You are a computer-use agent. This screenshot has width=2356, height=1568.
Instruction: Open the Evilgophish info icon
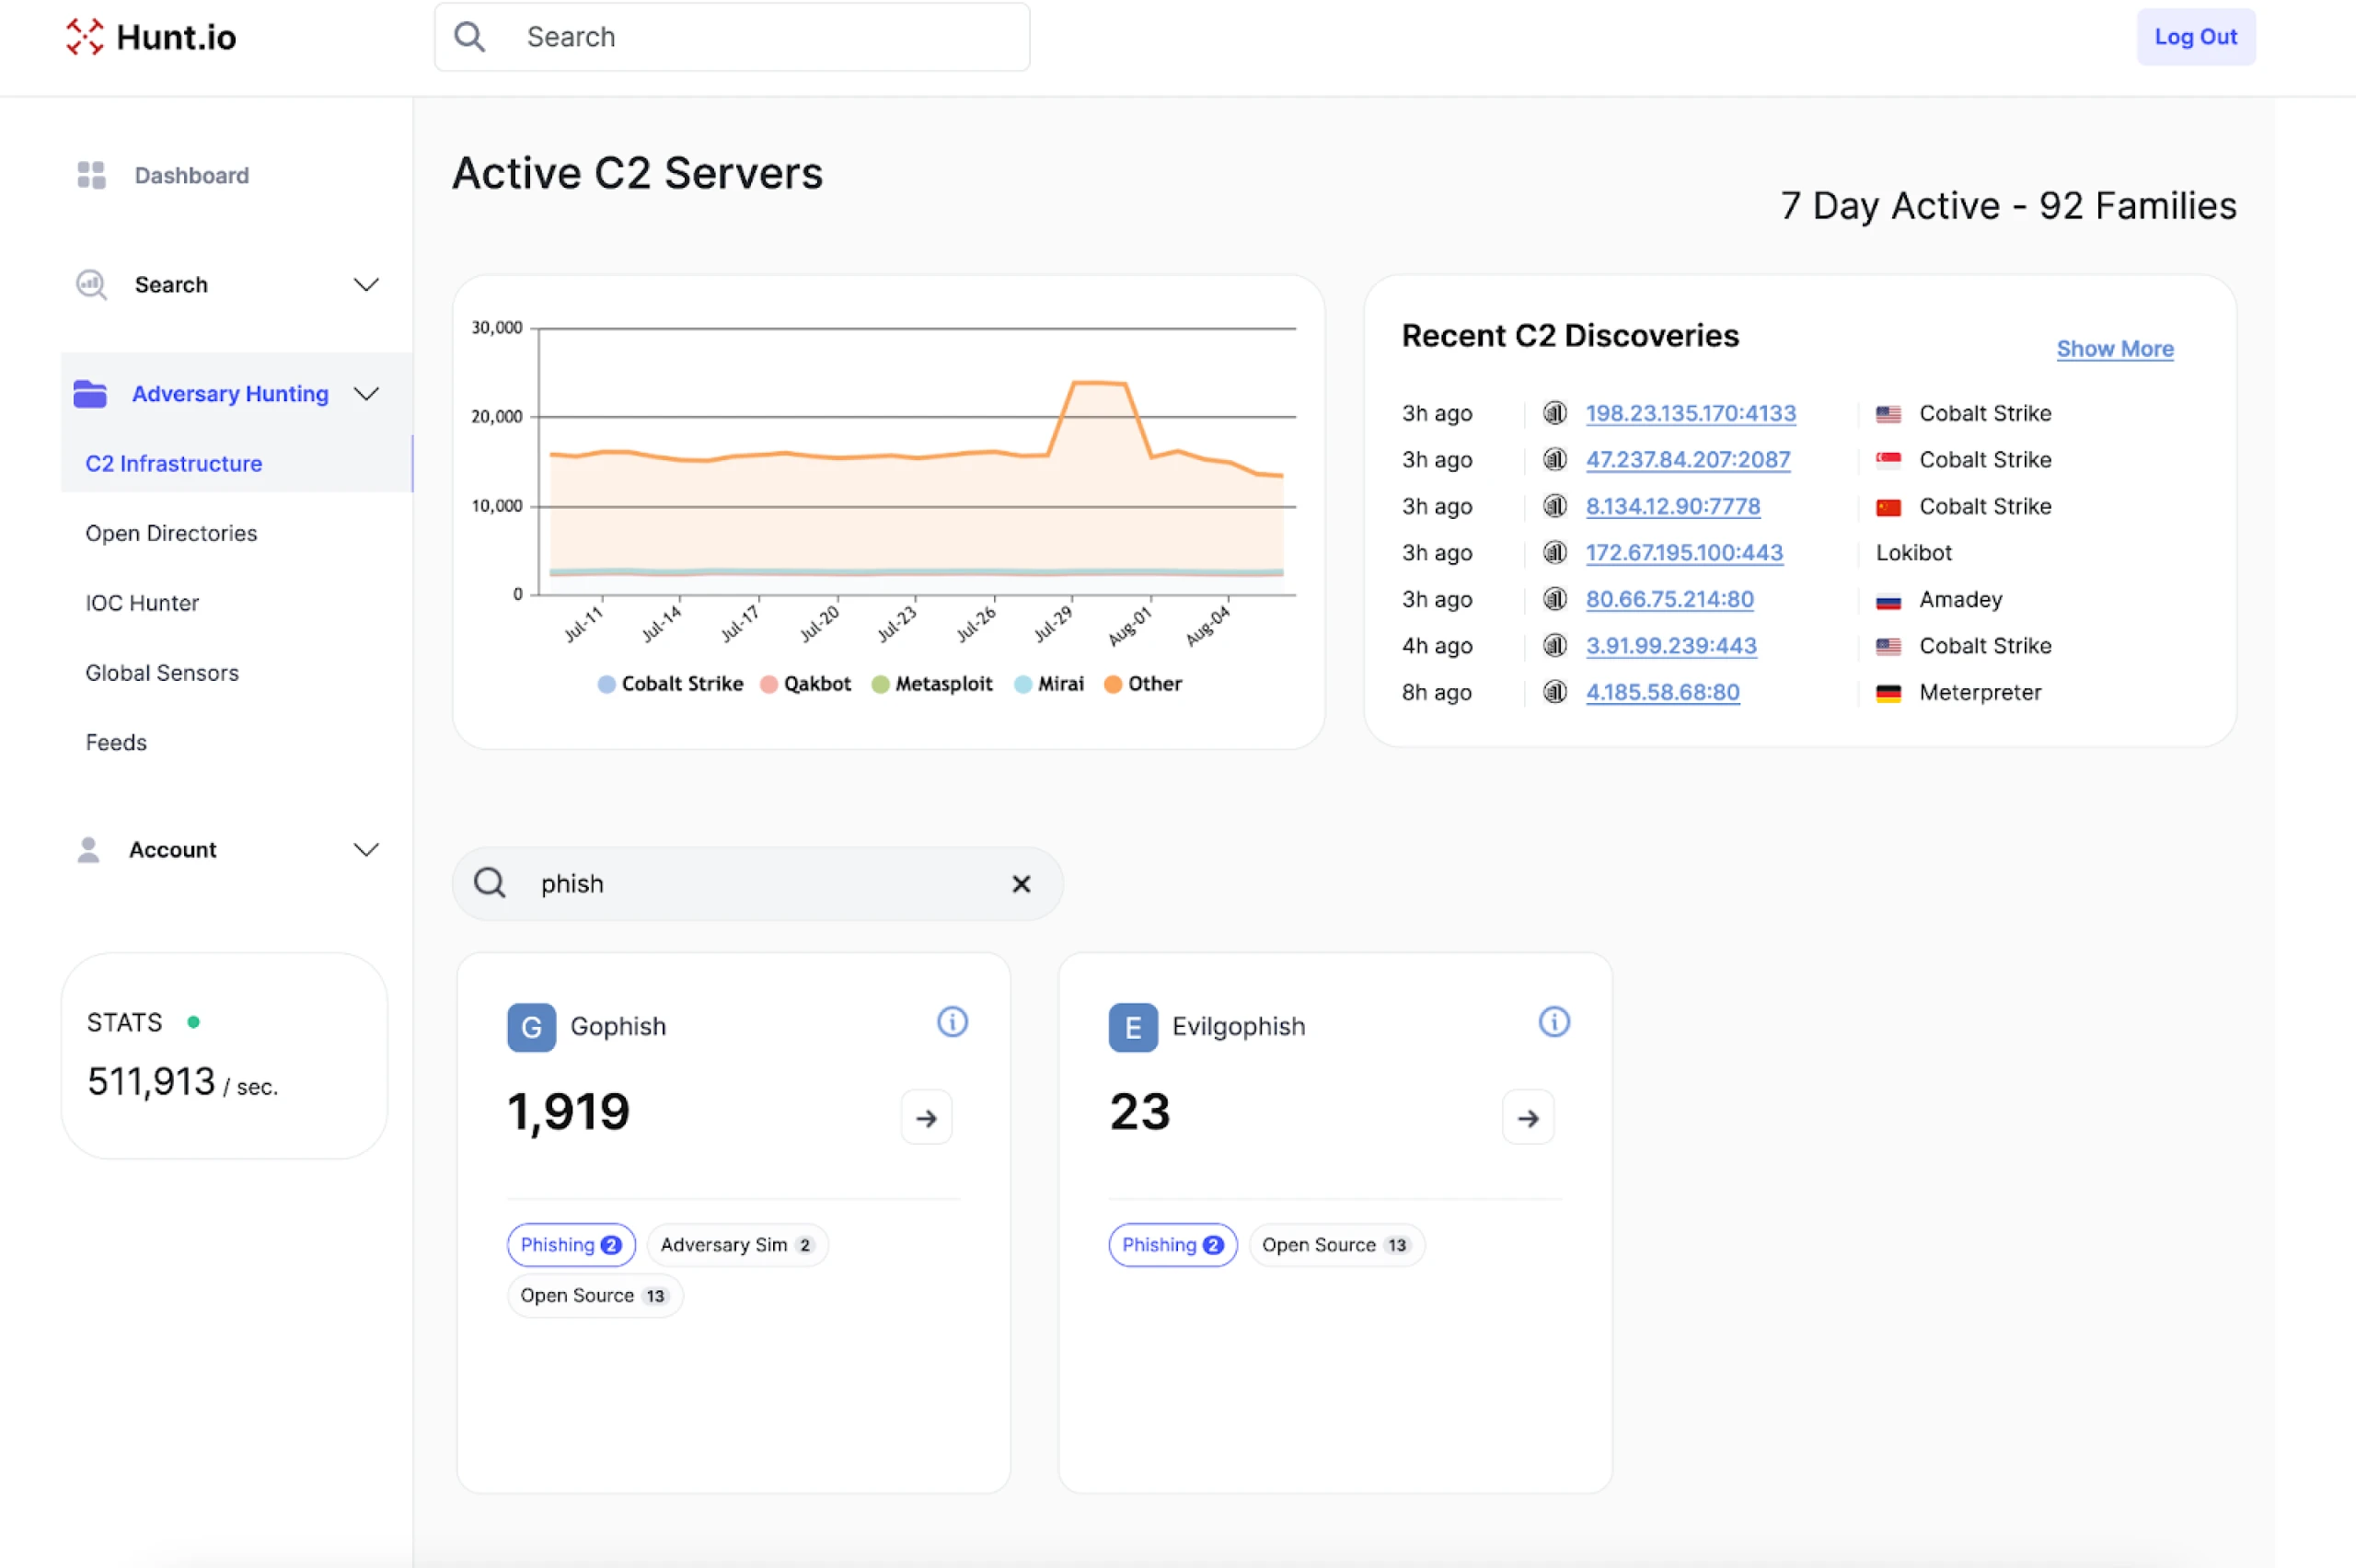click(x=1554, y=1022)
